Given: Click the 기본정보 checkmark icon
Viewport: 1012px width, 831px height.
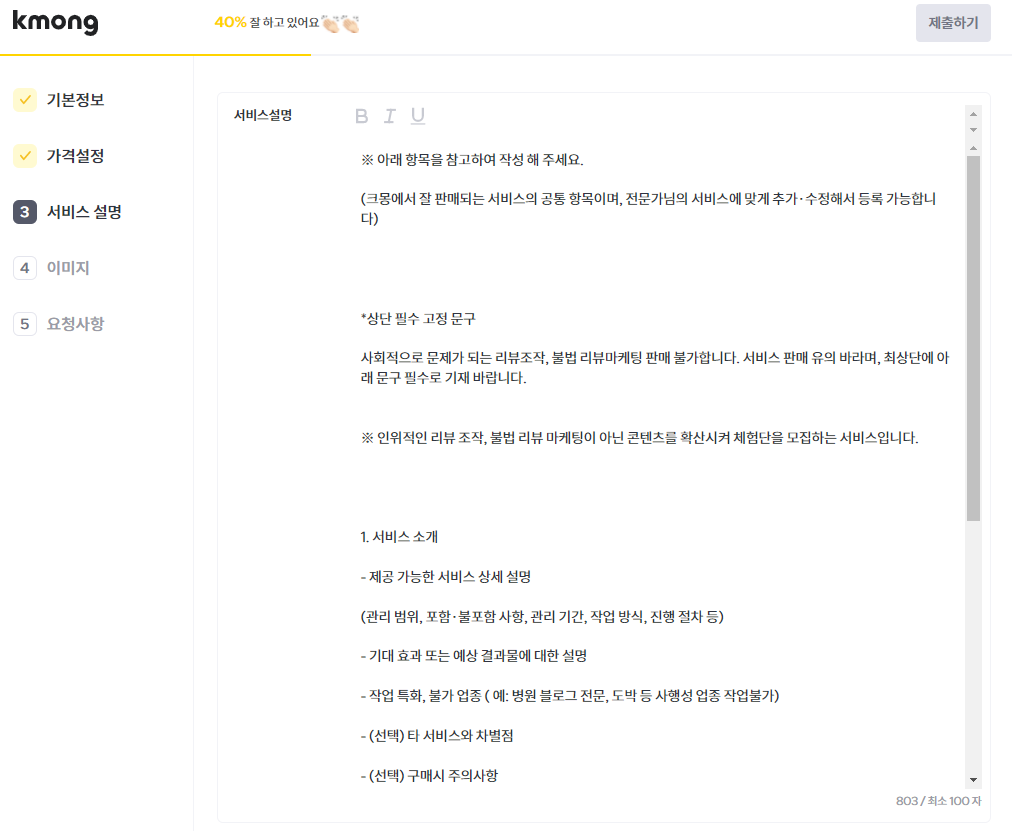Looking at the screenshot, I should [25, 100].
